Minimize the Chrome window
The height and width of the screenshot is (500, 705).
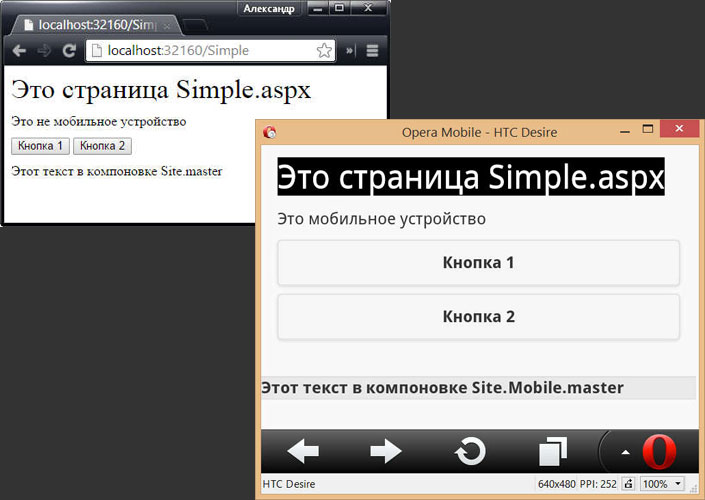coord(318,8)
